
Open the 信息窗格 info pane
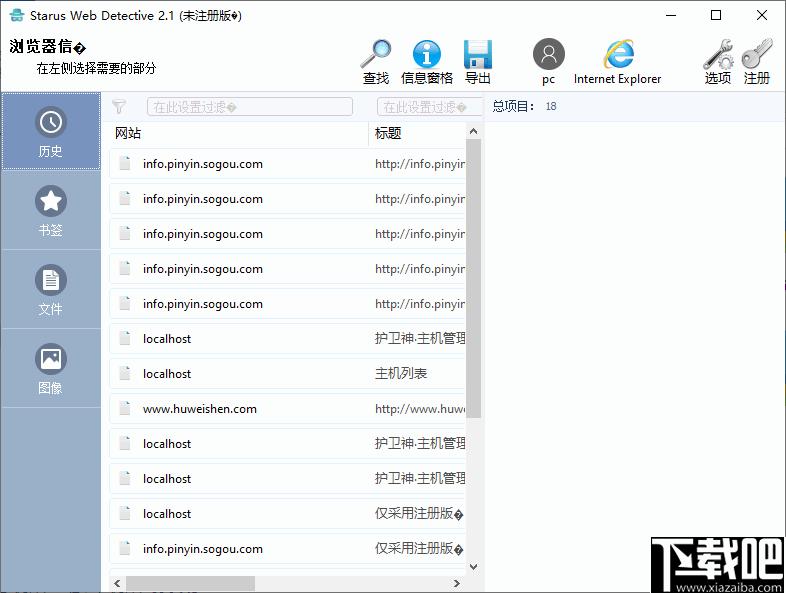click(x=427, y=61)
